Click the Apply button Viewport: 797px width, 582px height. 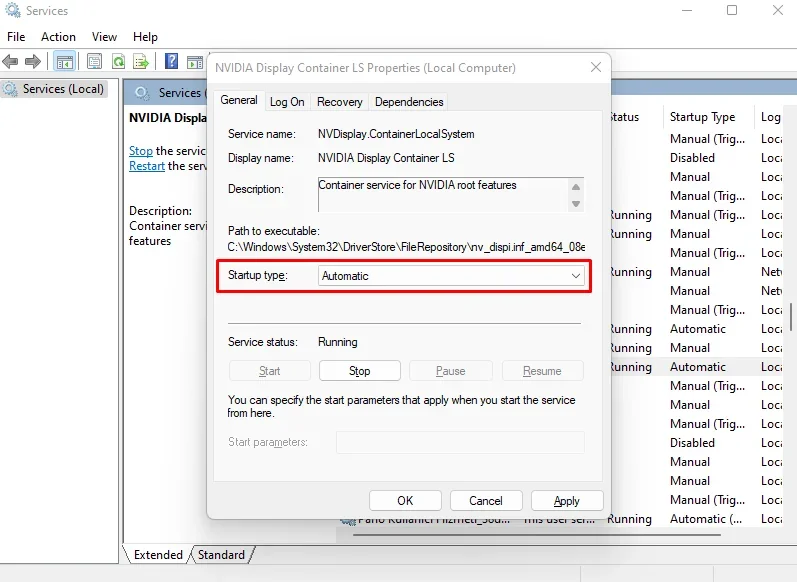(x=567, y=501)
